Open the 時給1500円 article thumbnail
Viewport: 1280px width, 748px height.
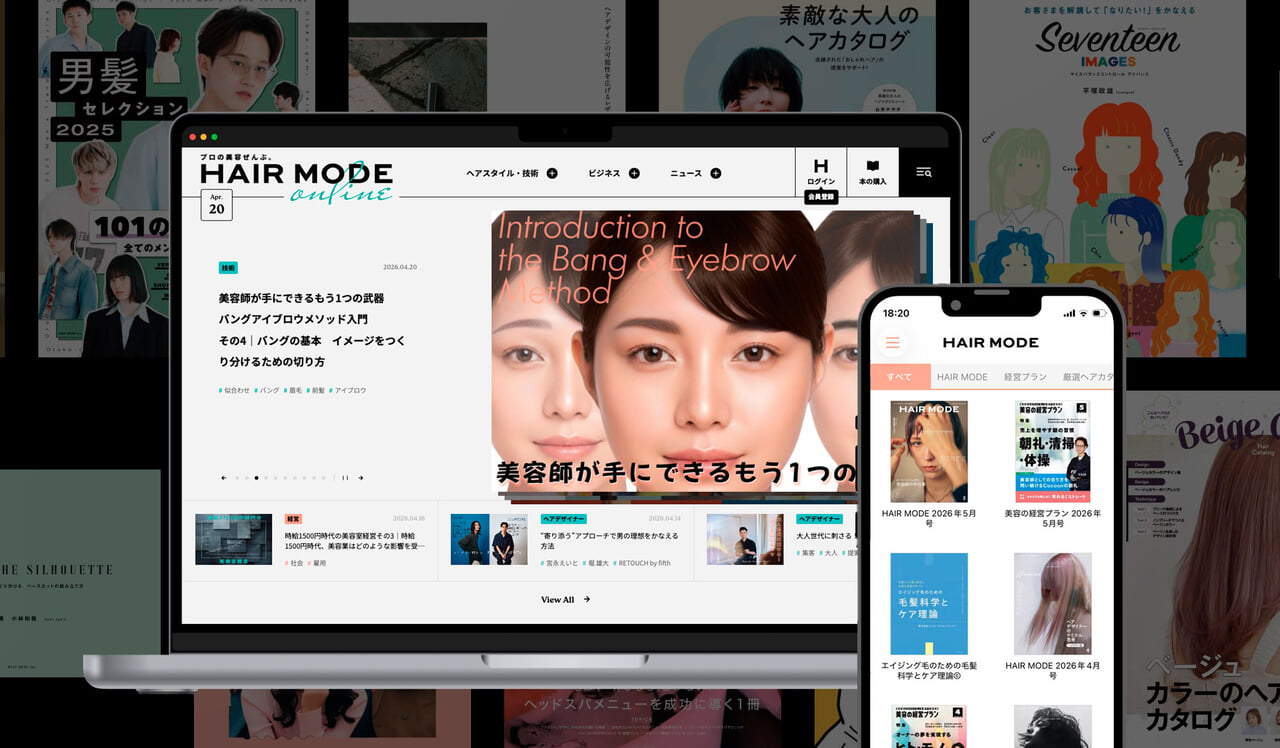[234, 539]
